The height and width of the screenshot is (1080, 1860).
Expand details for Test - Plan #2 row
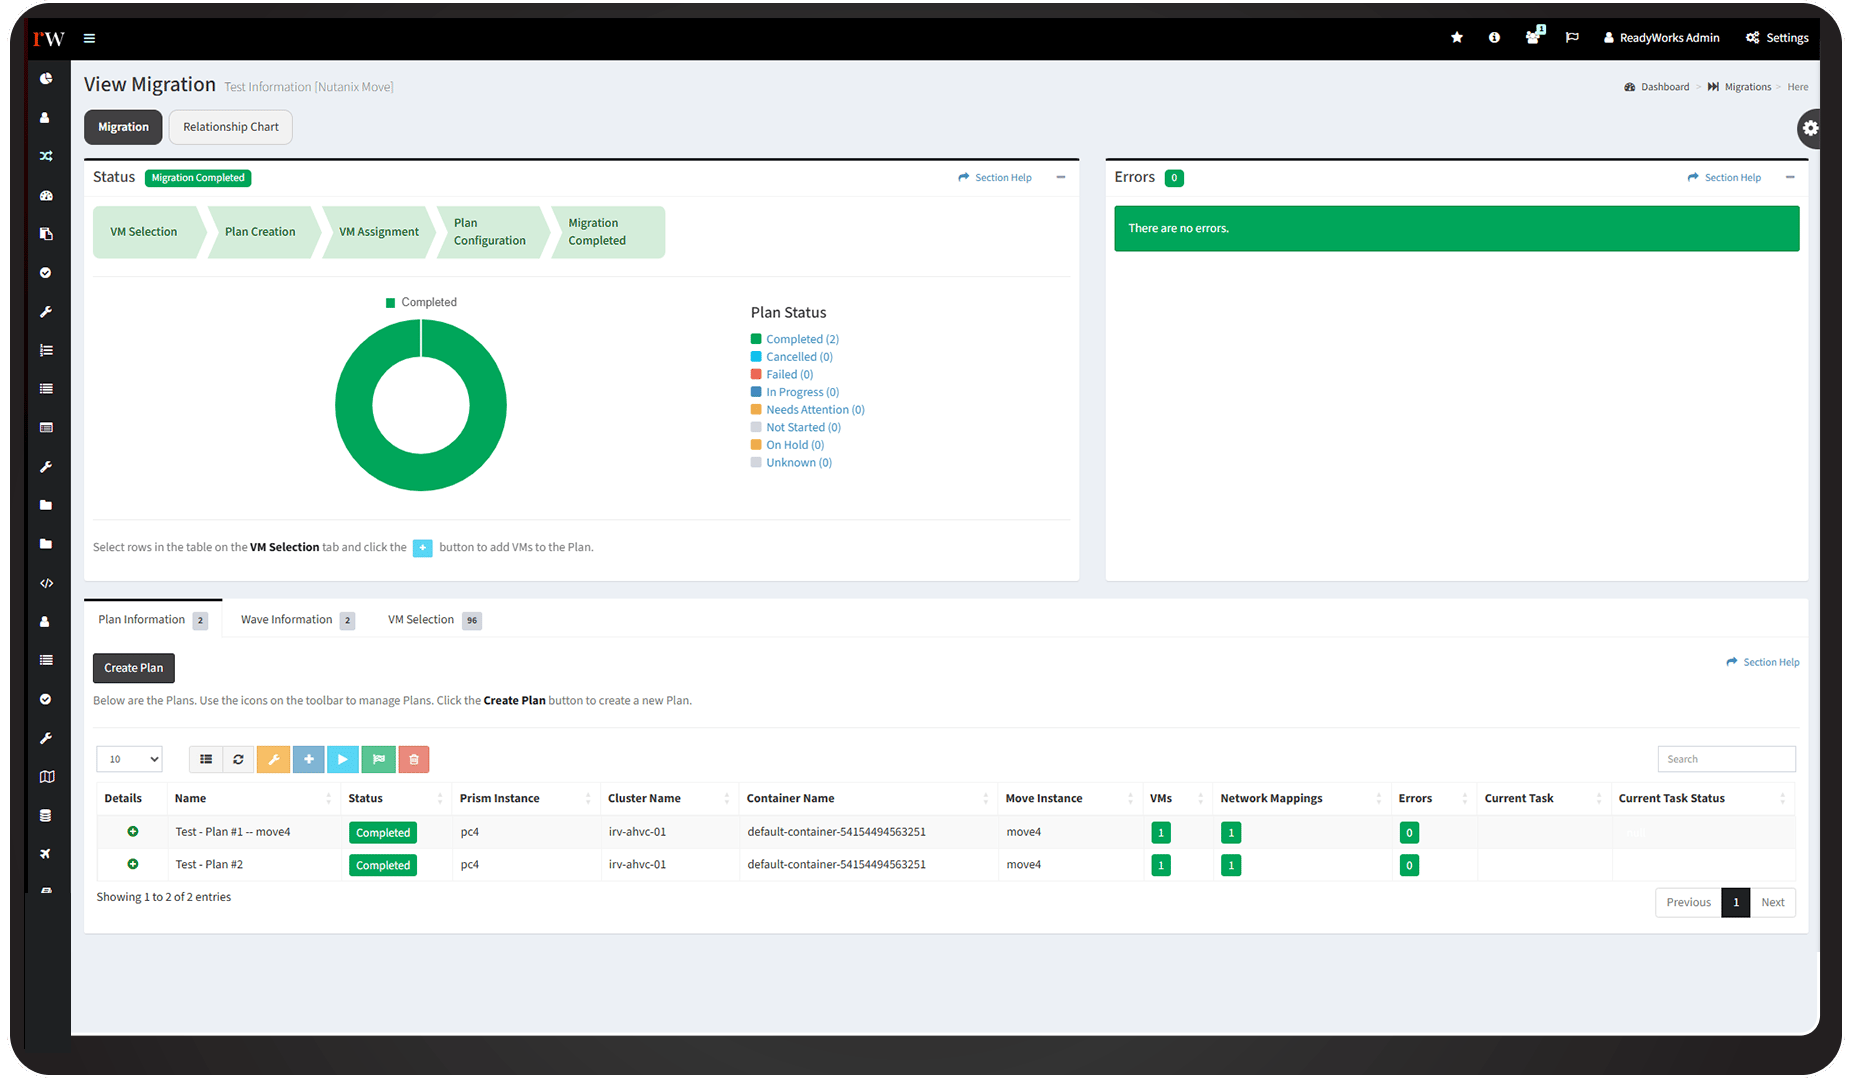[x=131, y=864]
